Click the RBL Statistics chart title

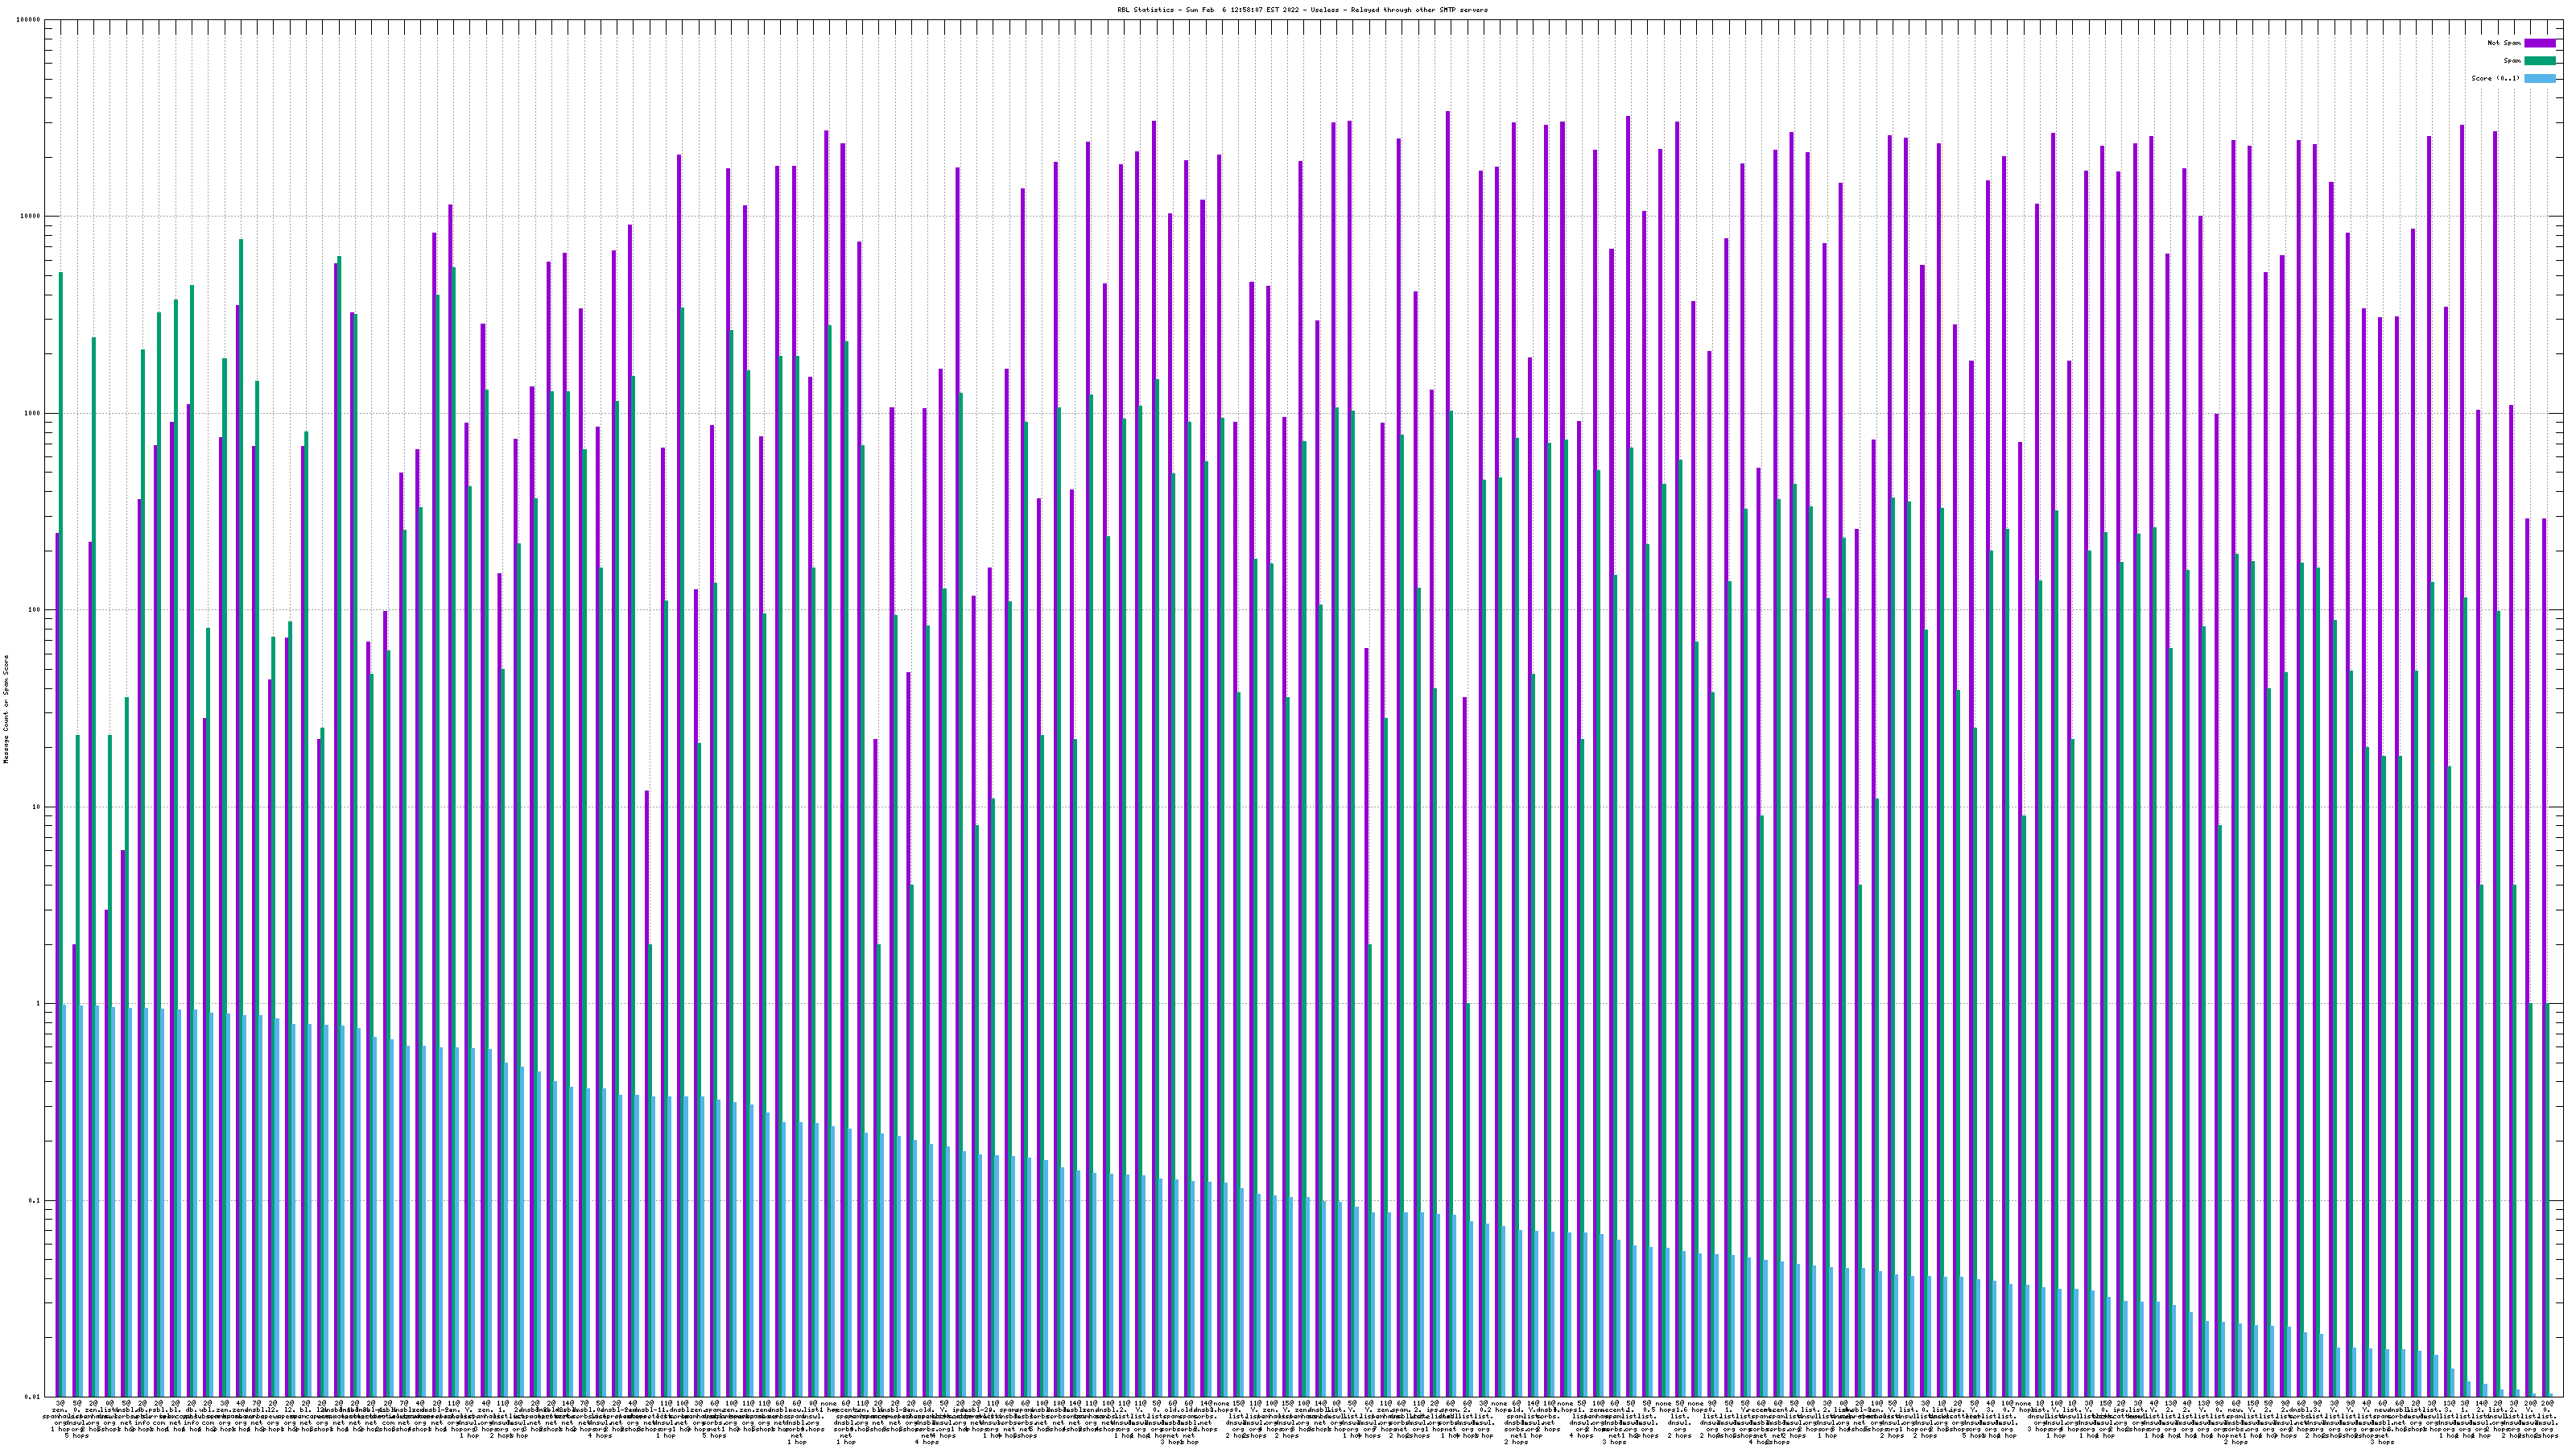click(x=1302, y=10)
